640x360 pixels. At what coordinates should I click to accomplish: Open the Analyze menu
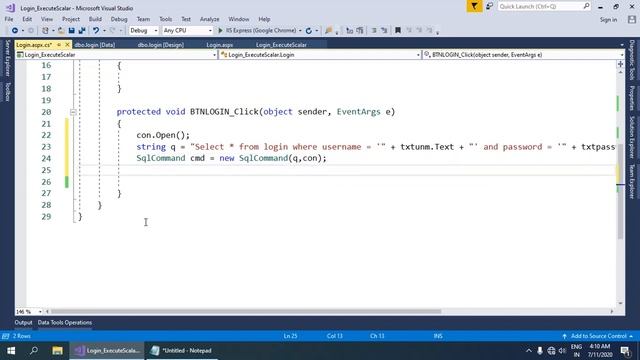209,19
